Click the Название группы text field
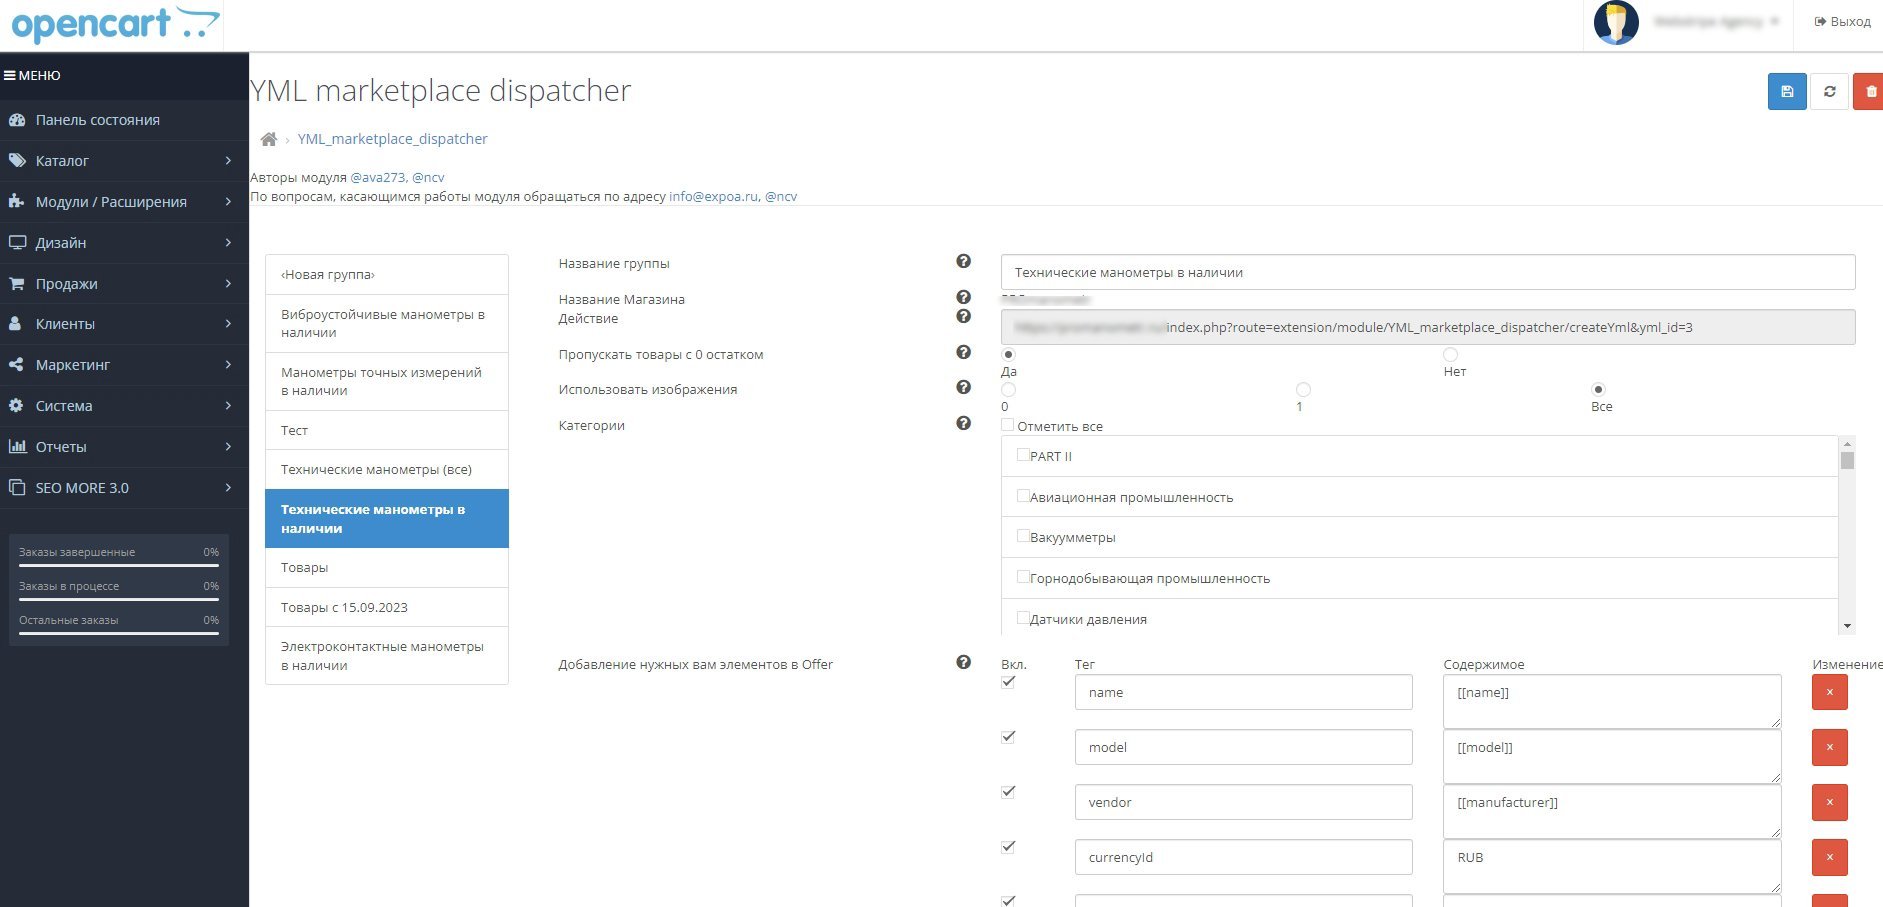Screen dimensions: 1883x907 click(1427, 272)
